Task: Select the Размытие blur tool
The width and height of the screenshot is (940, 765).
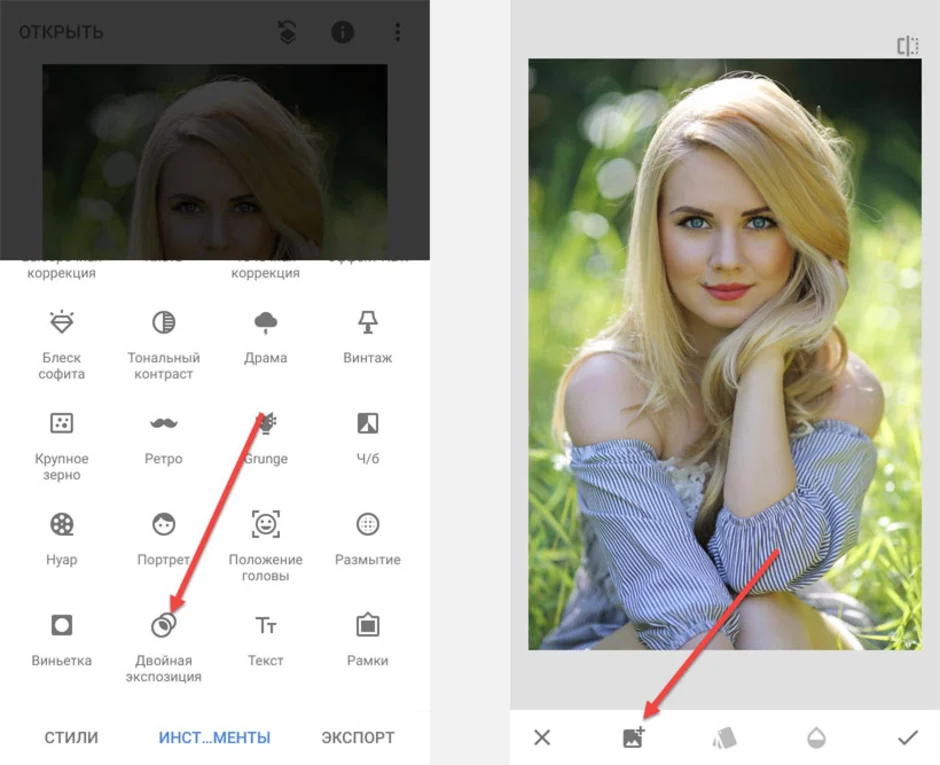Action: [x=367, y=538]
